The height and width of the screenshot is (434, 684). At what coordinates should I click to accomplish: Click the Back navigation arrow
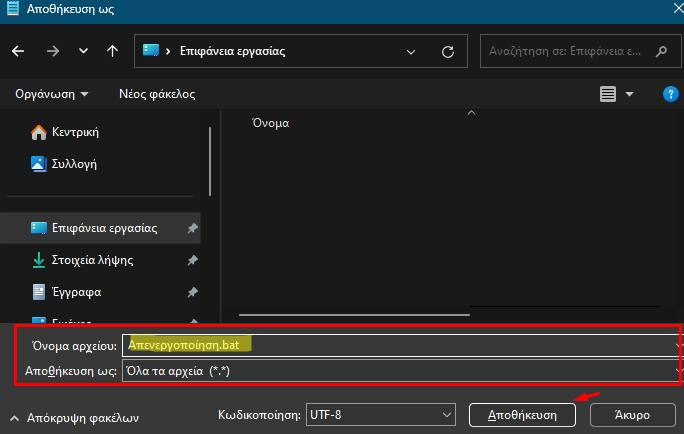coord(19,51)
